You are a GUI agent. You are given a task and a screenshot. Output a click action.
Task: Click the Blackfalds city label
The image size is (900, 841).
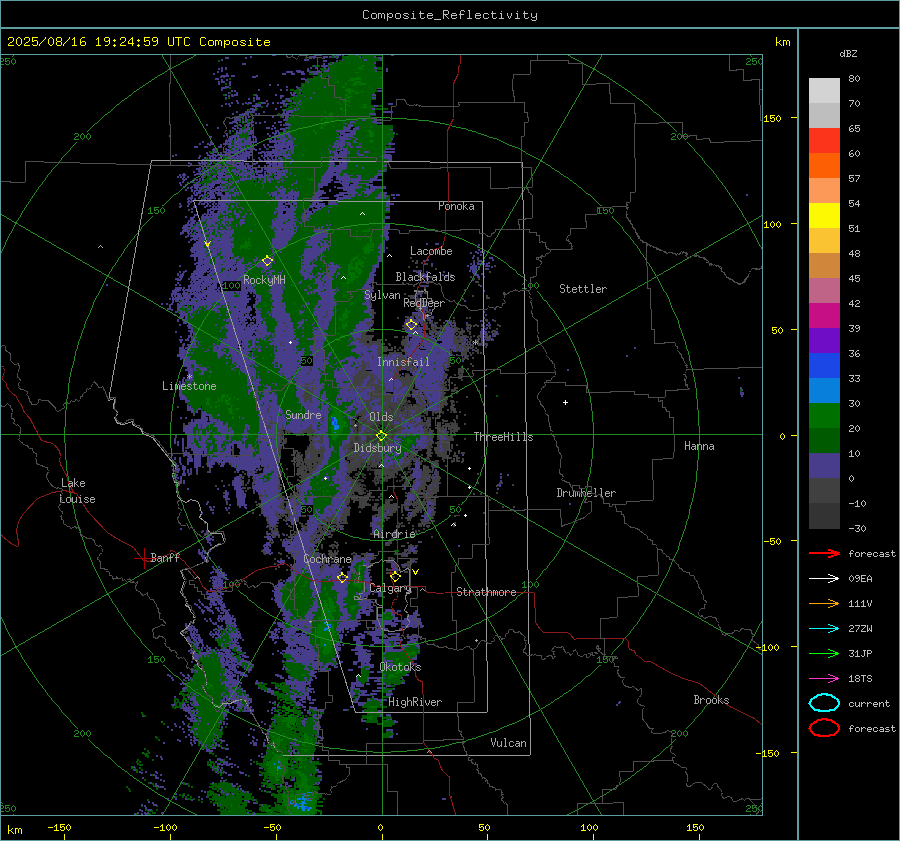(x=425, y=277)
